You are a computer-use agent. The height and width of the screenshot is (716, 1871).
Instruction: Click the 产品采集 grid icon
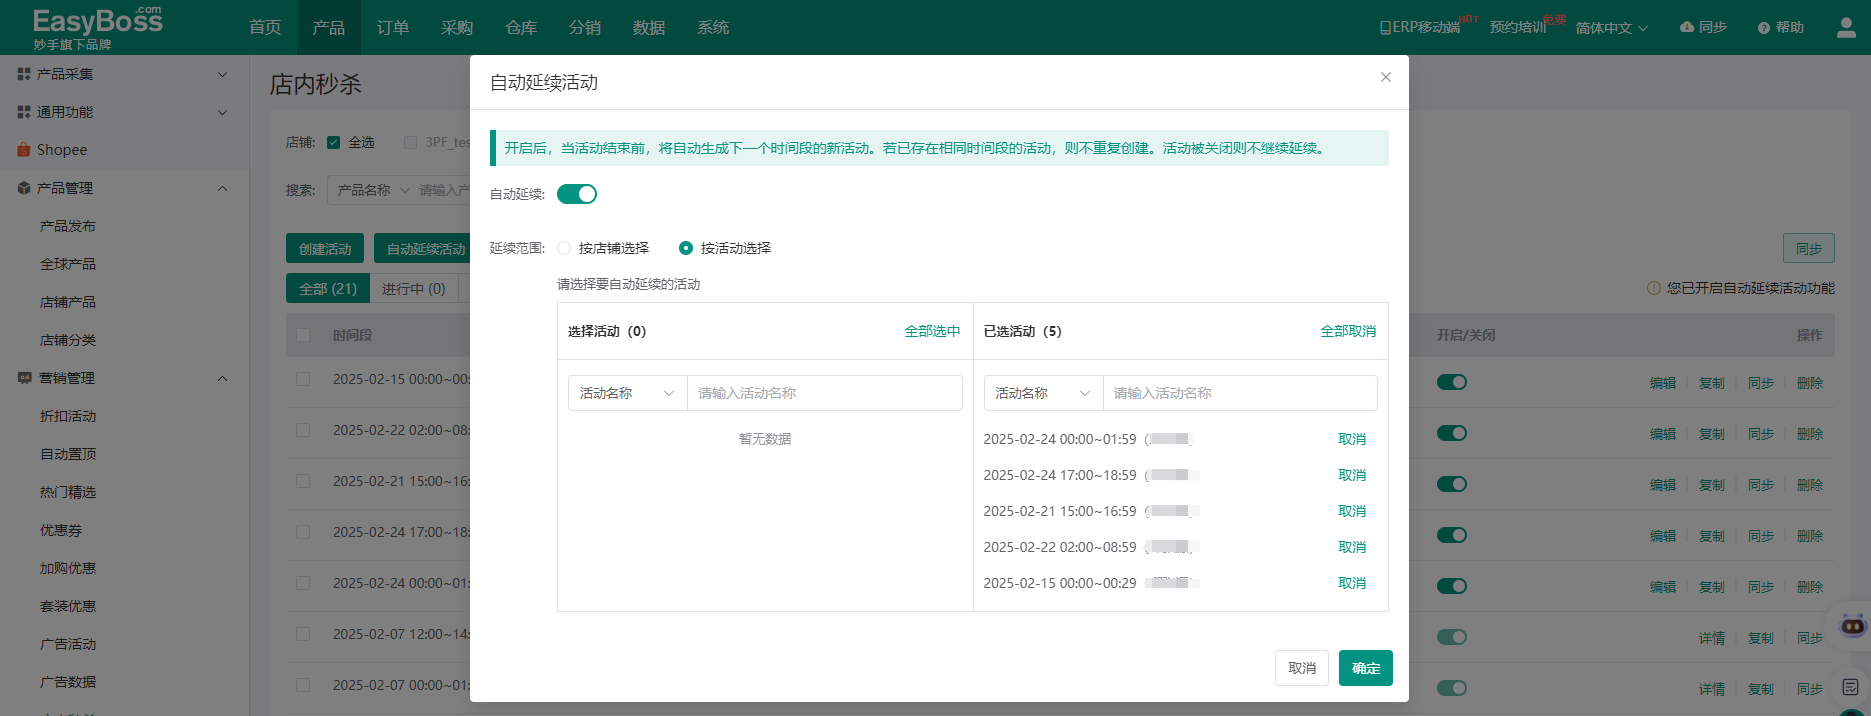point(24,74)
